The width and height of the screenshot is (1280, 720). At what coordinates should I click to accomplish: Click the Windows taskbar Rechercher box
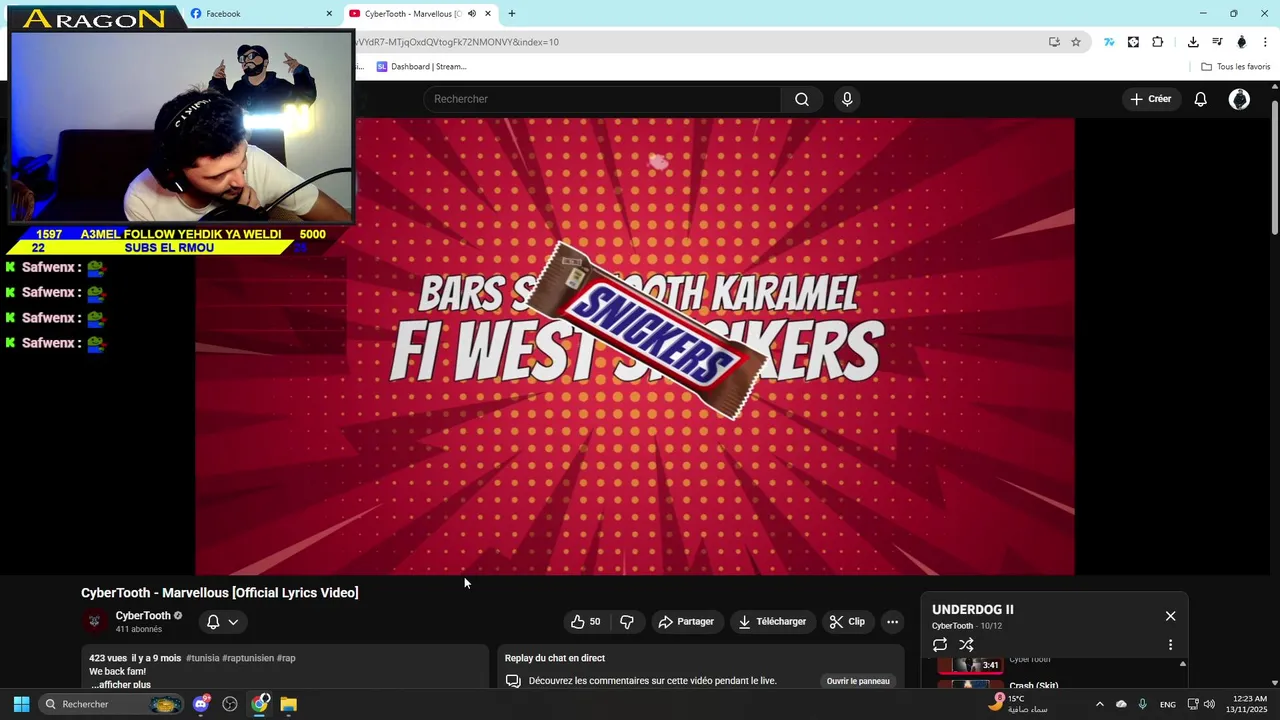coord(112,704)
